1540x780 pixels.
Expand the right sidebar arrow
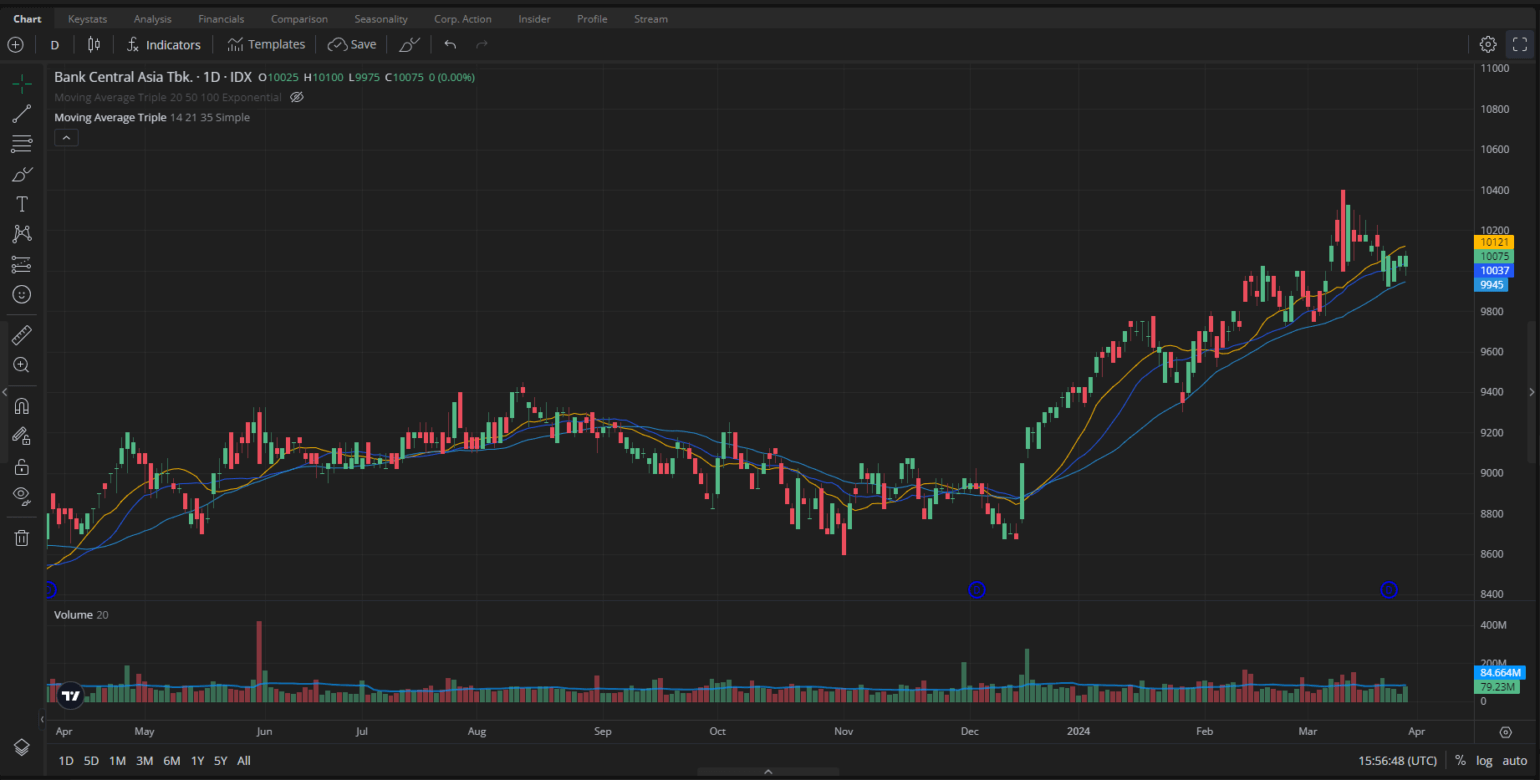(1532, 392)
